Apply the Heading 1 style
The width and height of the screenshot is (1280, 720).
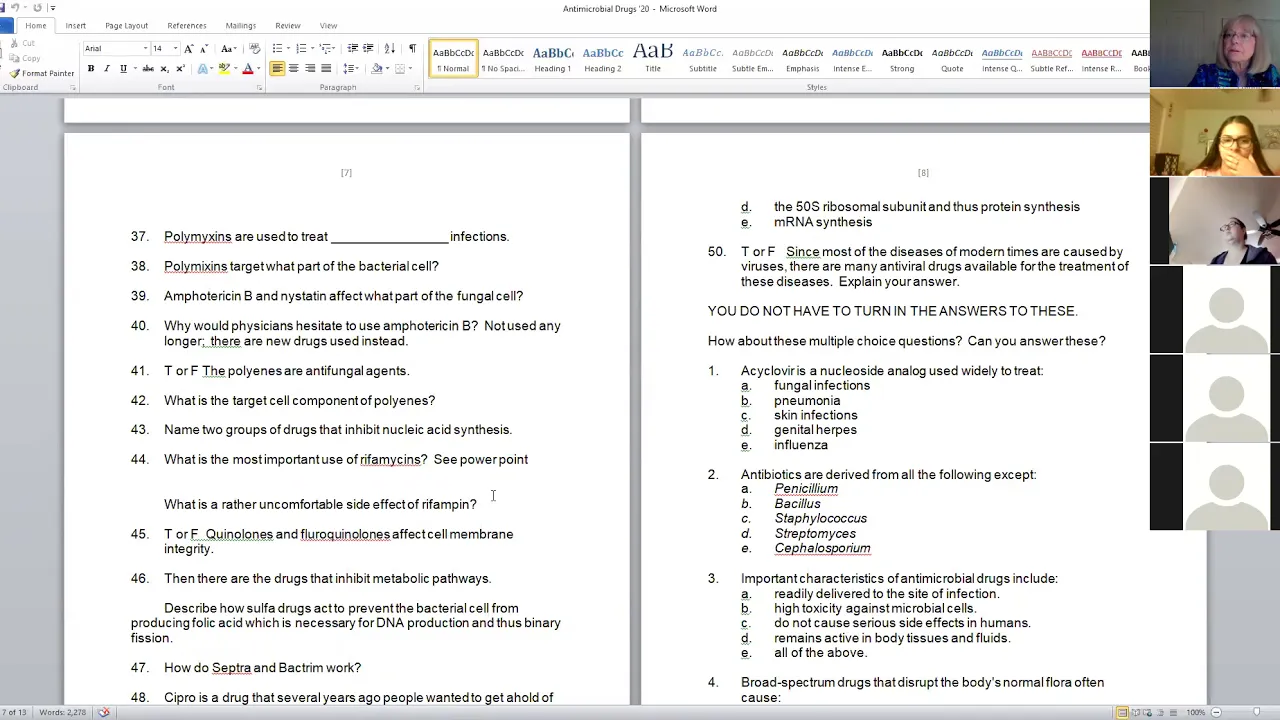tap(553, 58)
